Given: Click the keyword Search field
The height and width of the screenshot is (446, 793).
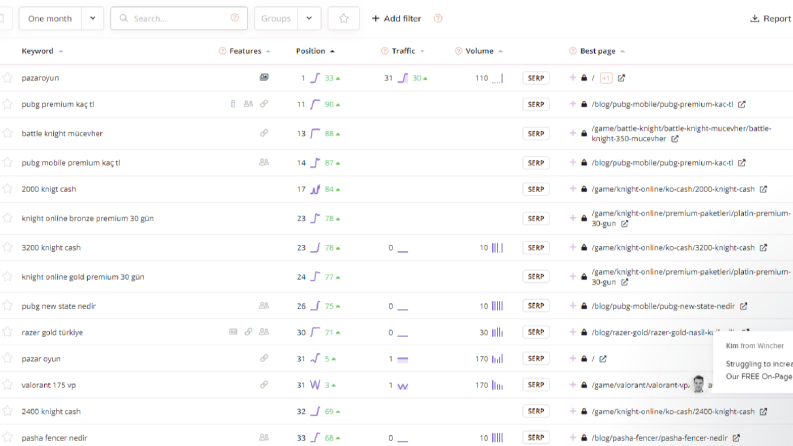Looking at the screenshot, I should pyautogui.click(x=179, y=18).
